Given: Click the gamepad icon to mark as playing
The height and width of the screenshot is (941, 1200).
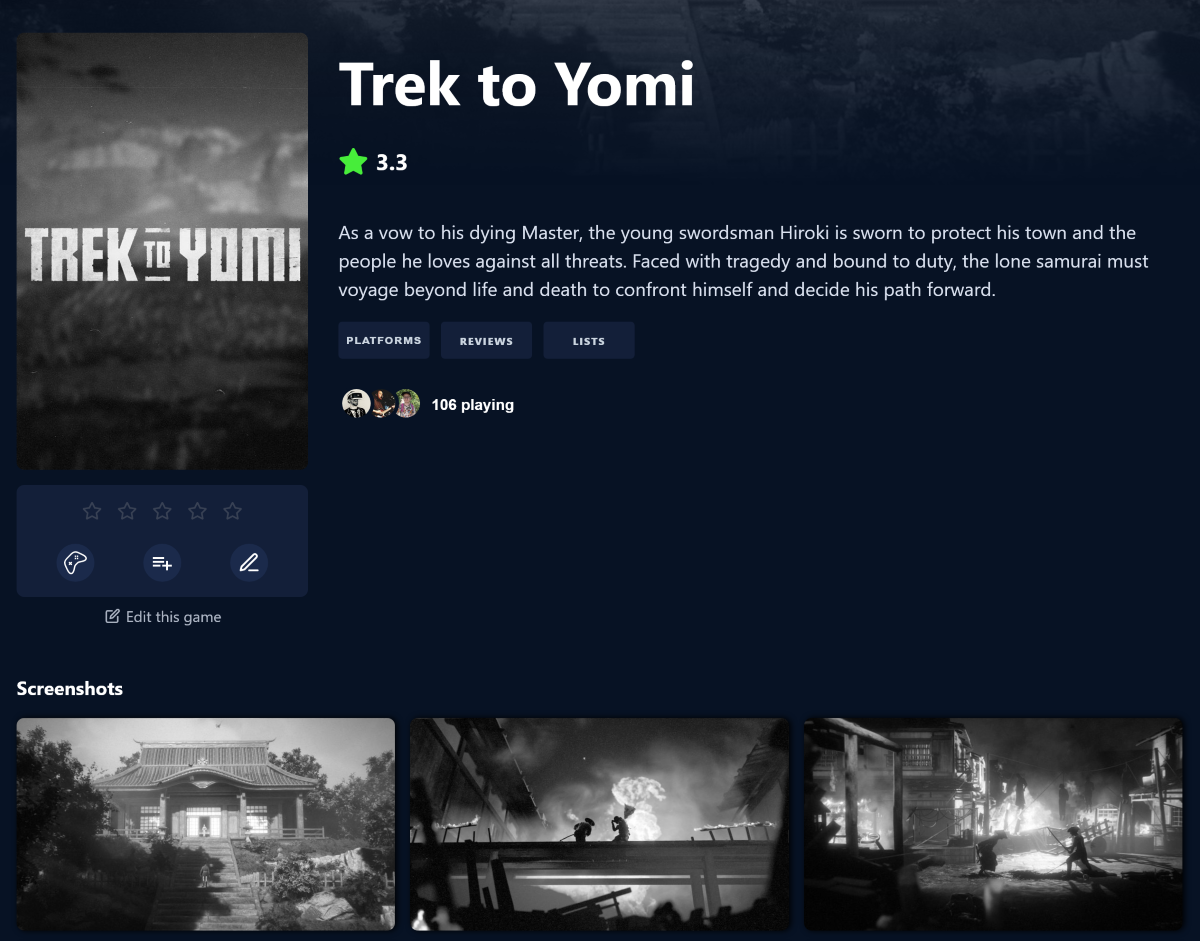Looking at the screenshot, I should coord(75,562).
